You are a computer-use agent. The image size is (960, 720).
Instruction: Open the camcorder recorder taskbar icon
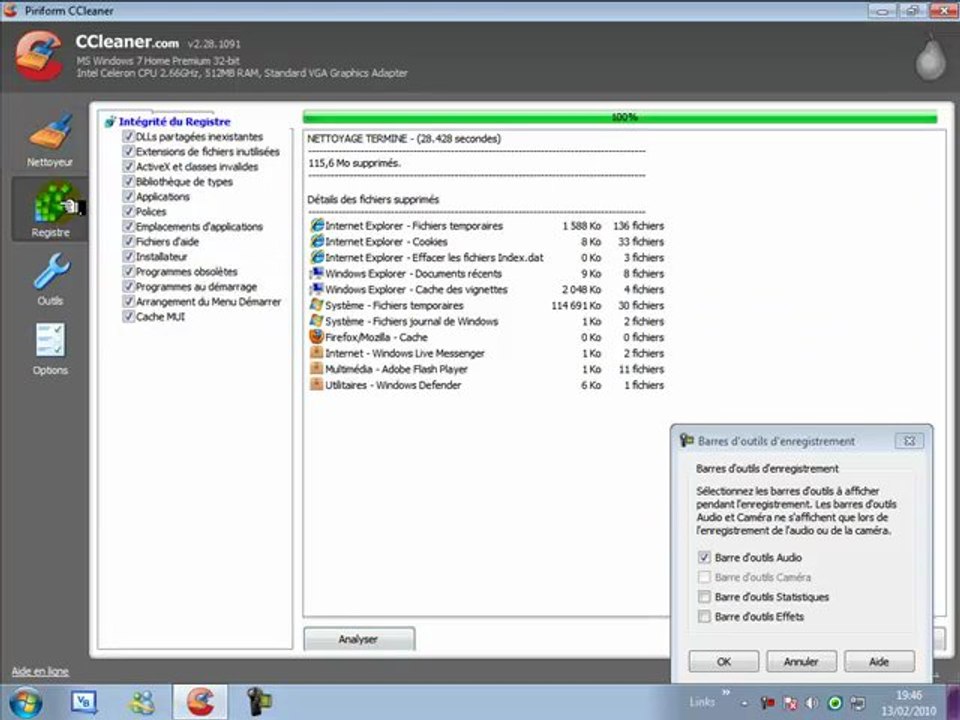pos(259,702)
